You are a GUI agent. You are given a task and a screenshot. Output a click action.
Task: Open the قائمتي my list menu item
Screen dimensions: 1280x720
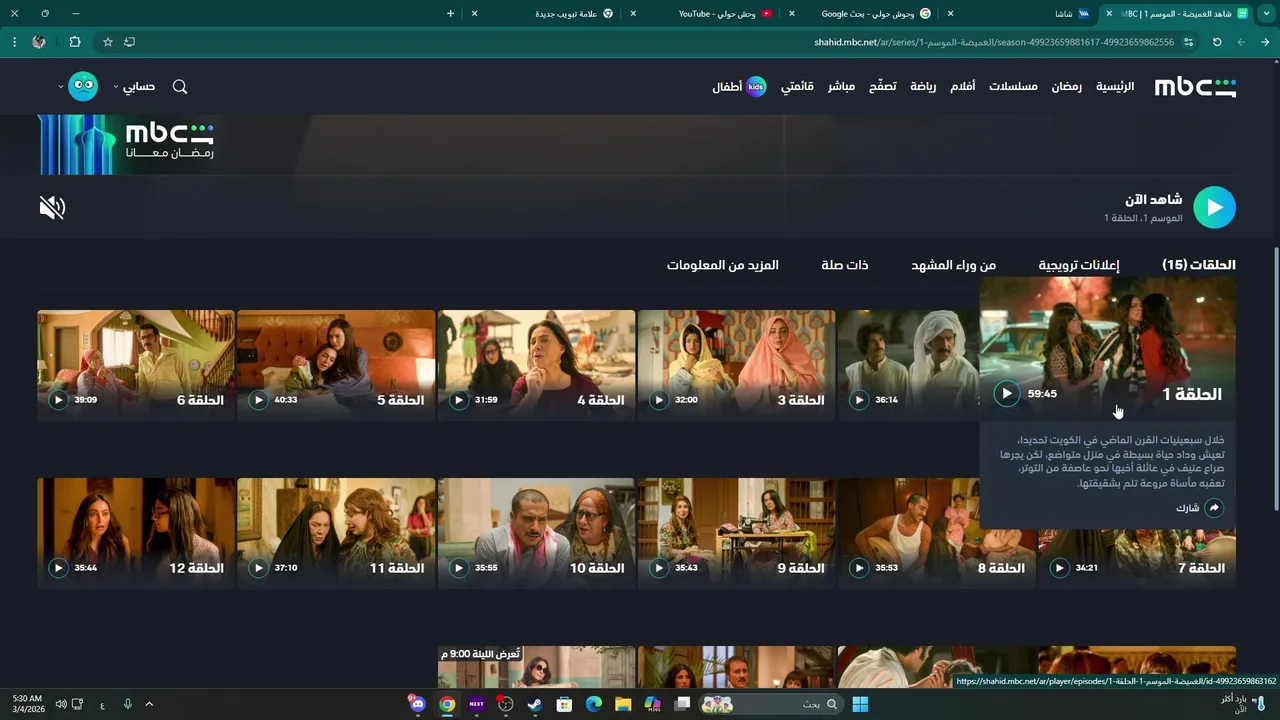[x=797, y=87]
